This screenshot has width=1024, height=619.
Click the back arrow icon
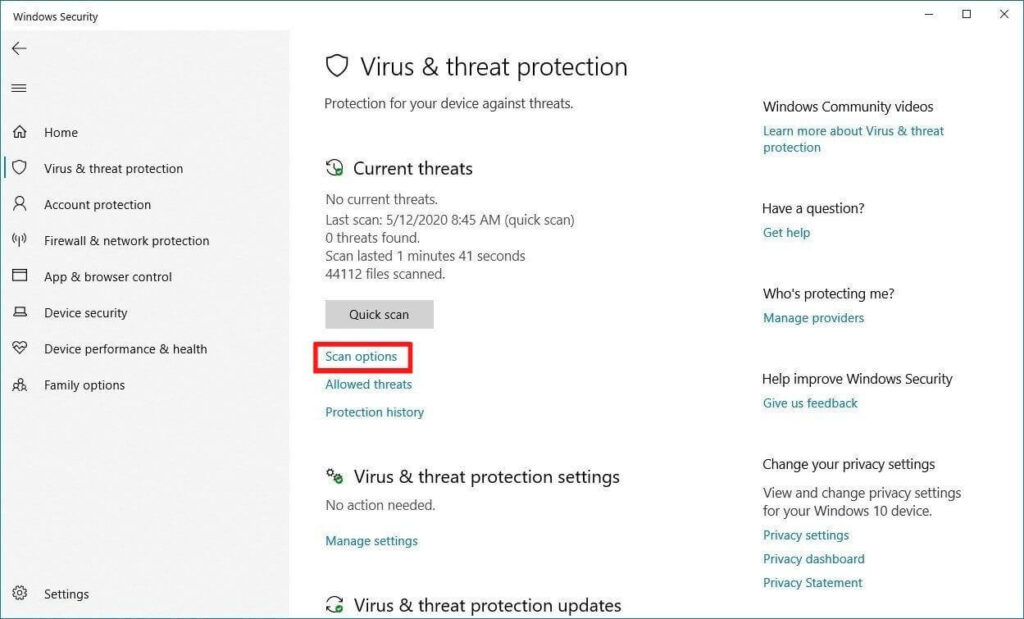[19, 48]
